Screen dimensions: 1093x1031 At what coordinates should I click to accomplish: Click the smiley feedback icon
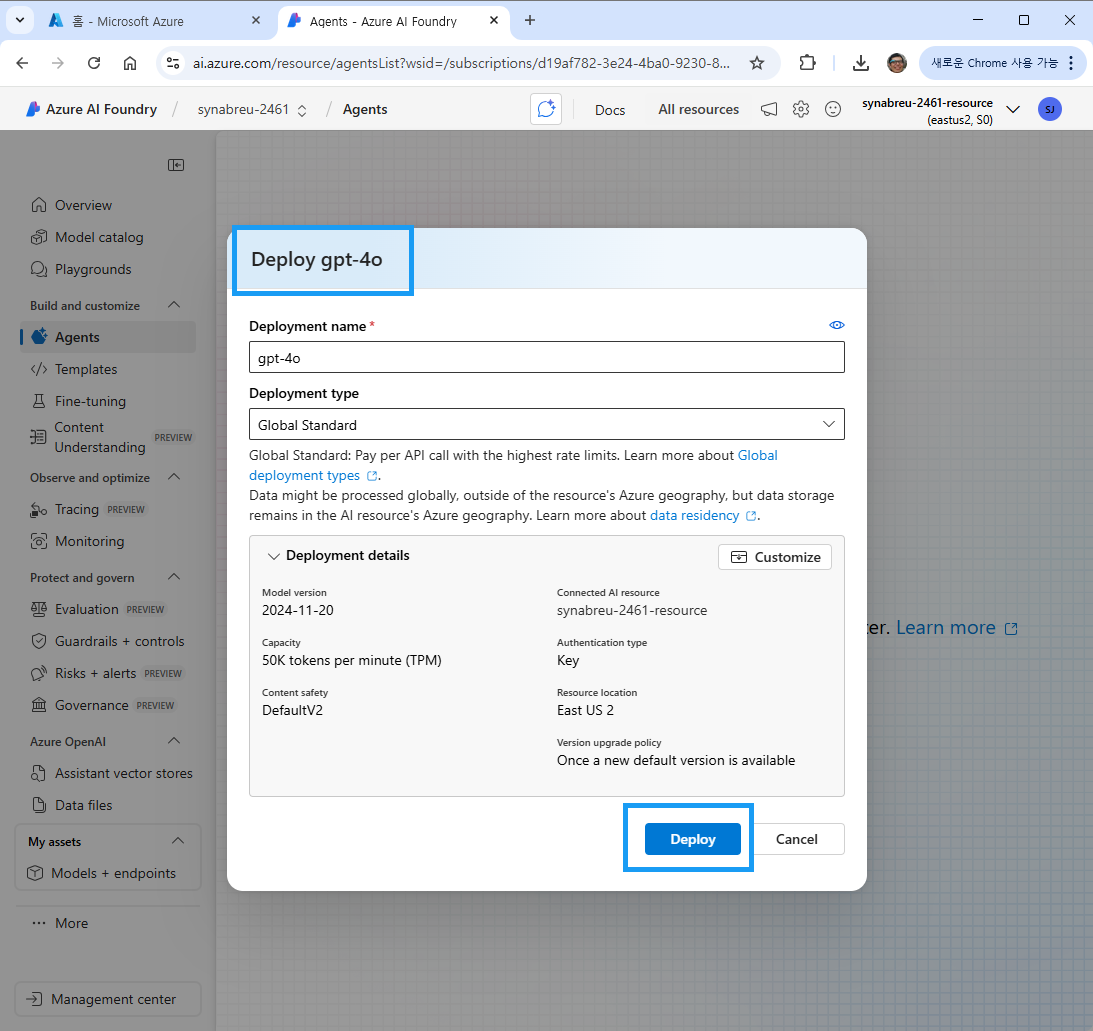pos(833,109)
